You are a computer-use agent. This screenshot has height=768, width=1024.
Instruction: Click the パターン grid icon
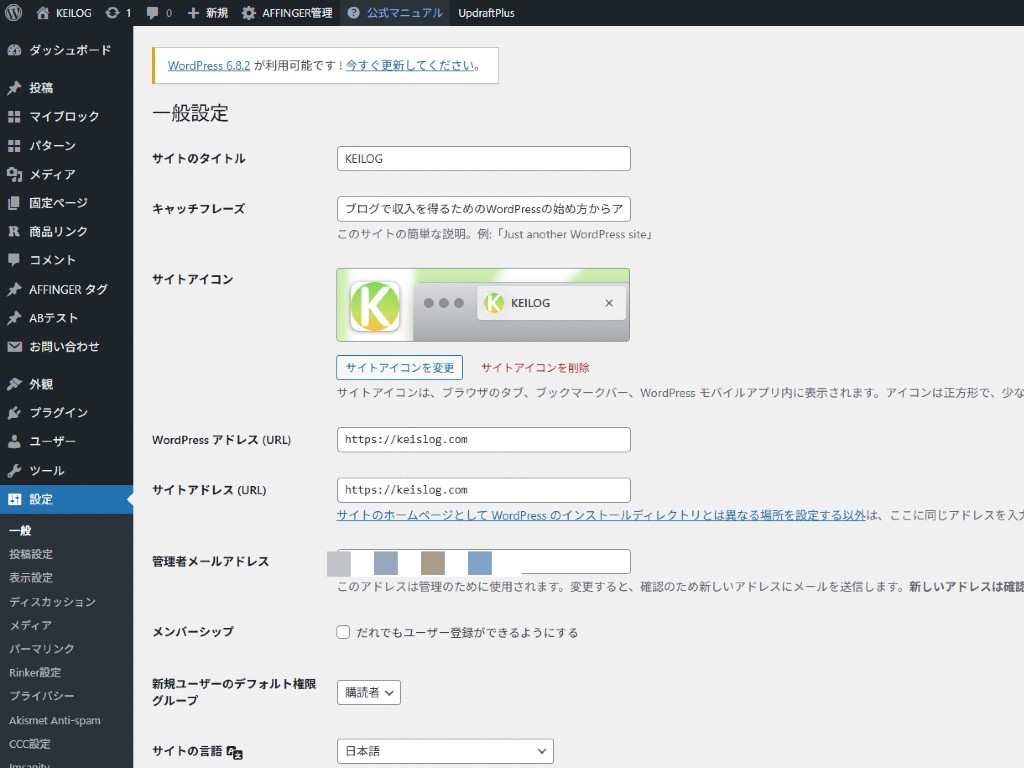pos(14,146)
